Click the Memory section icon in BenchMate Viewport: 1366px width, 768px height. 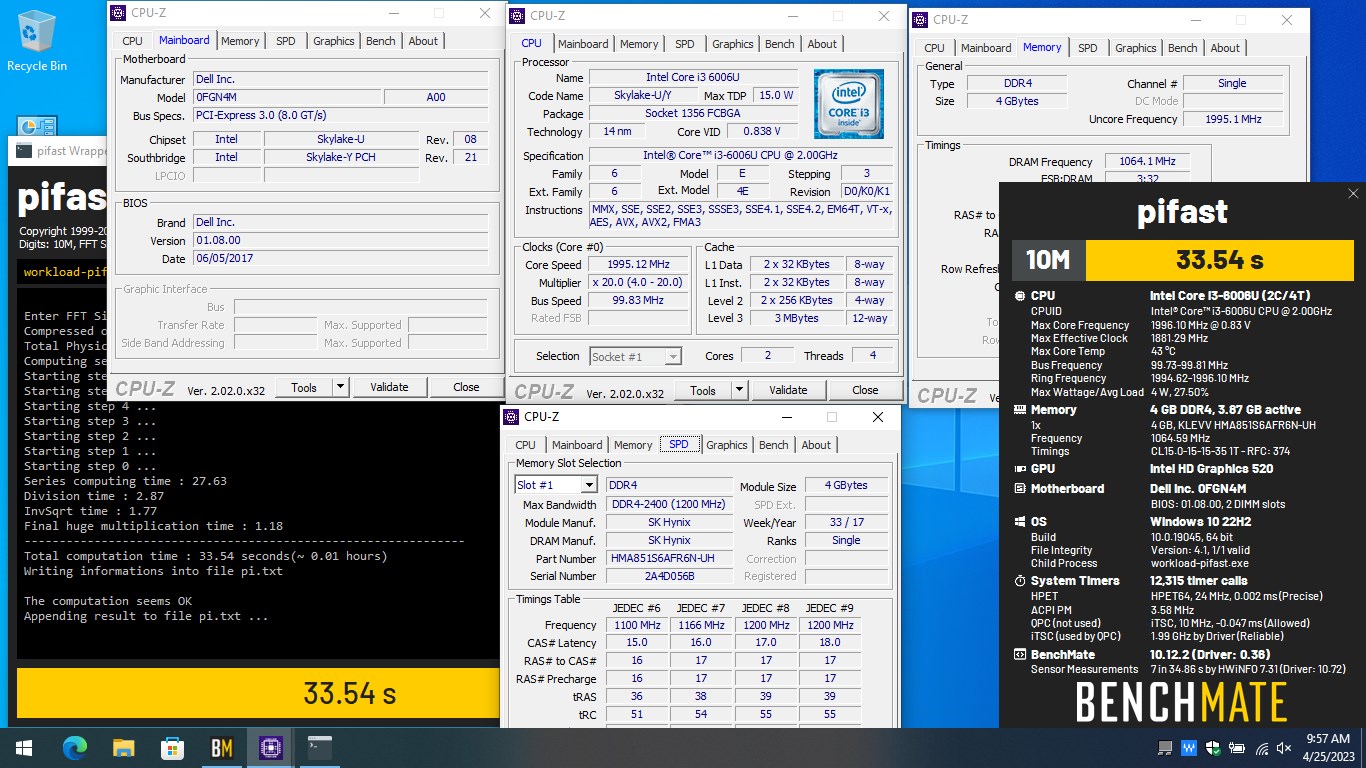click(x=1020, y=410)
